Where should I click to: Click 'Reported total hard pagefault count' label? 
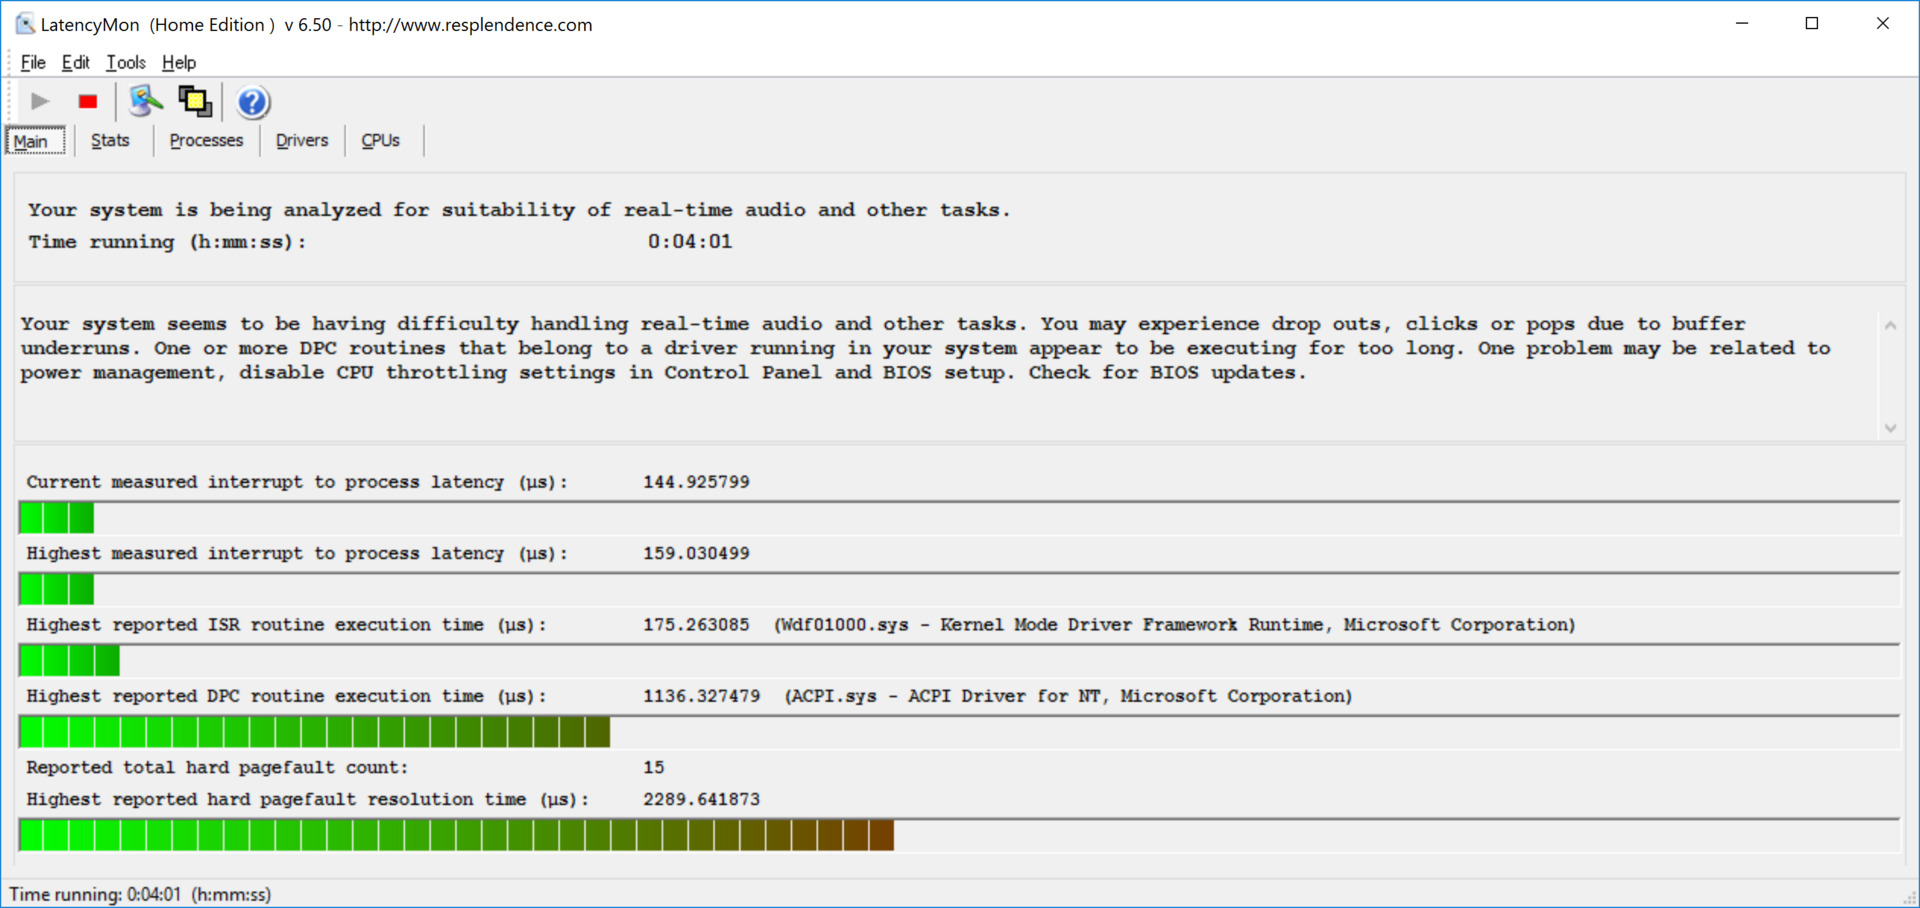click(x=217, y=767)
